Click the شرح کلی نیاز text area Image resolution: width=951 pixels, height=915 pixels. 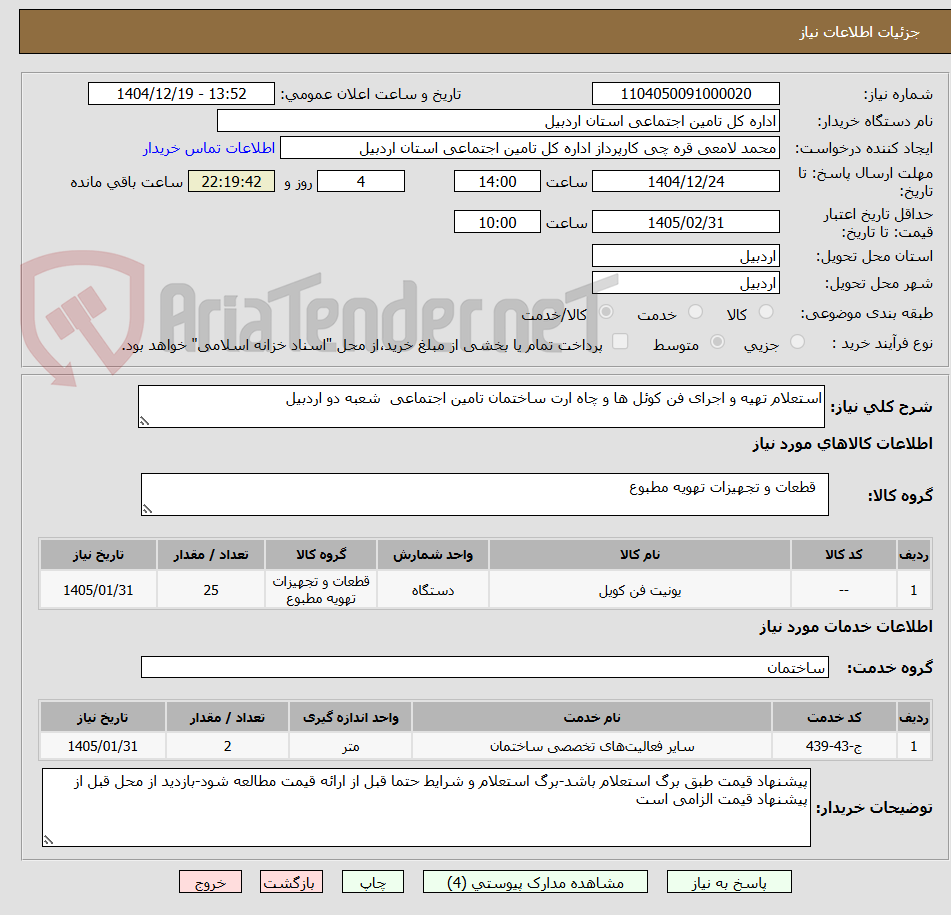481,406
